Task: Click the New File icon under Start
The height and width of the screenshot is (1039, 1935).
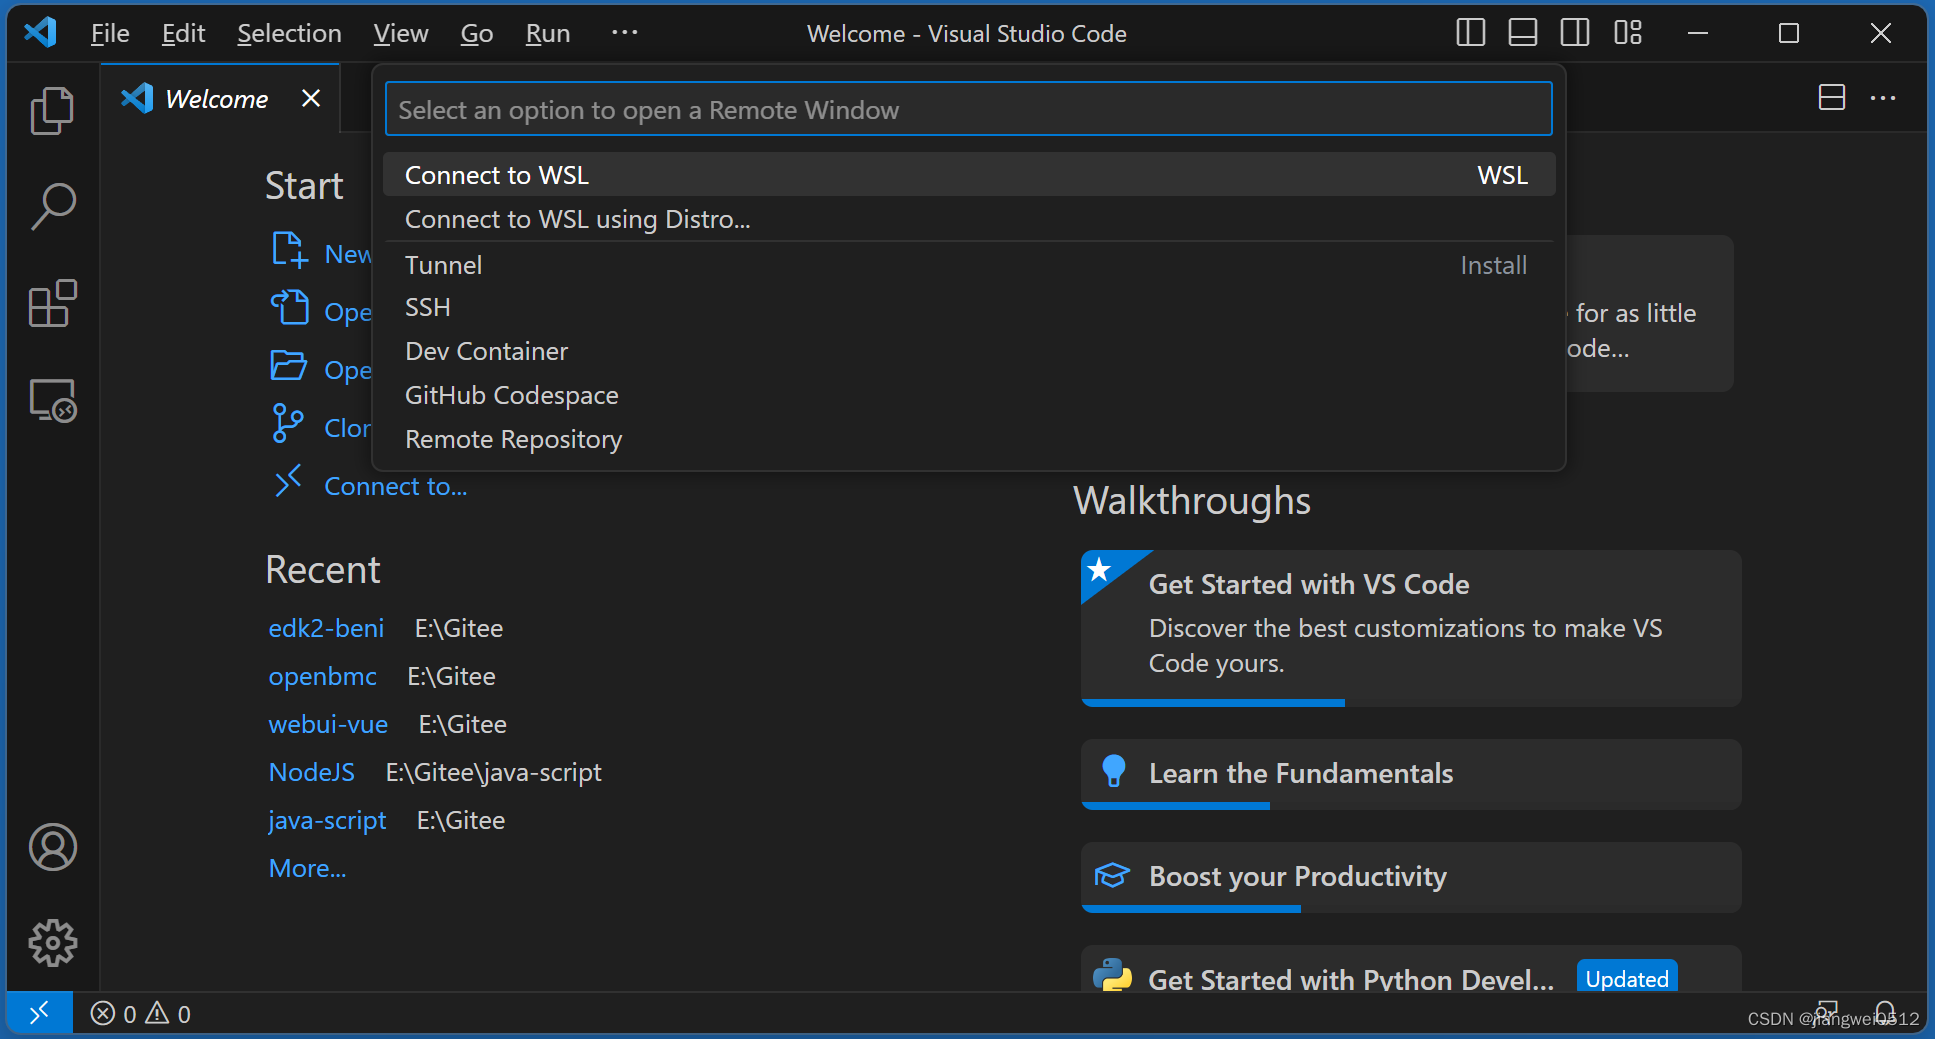Action: coord(289,250)
